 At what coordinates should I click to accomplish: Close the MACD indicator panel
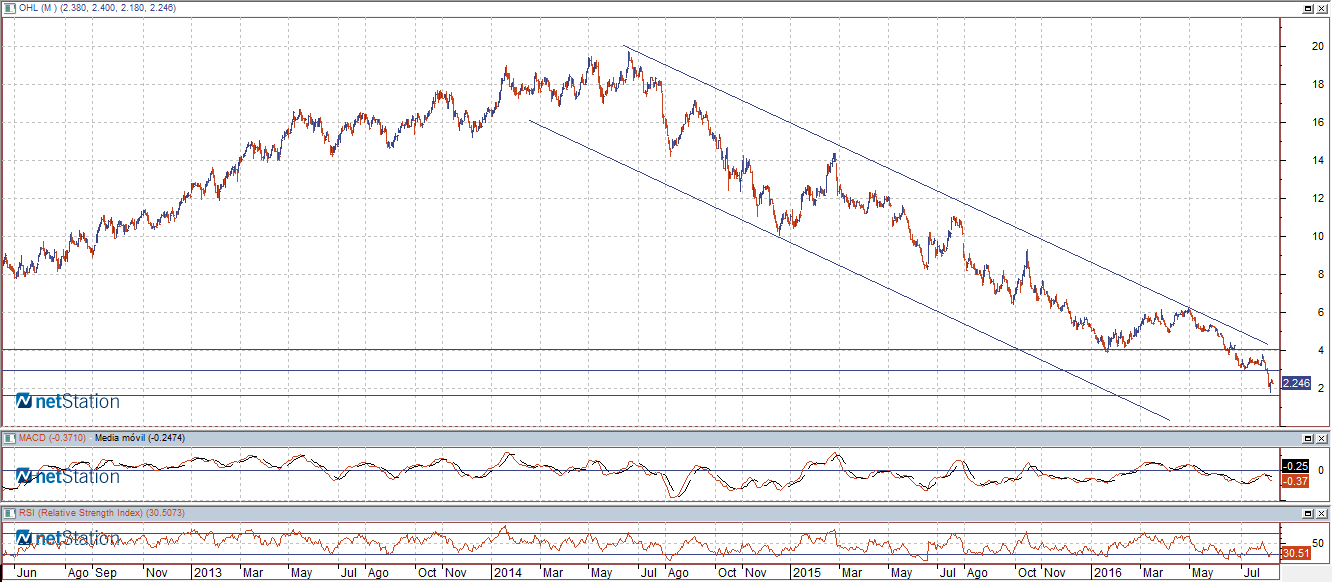tap(1323, 439)
